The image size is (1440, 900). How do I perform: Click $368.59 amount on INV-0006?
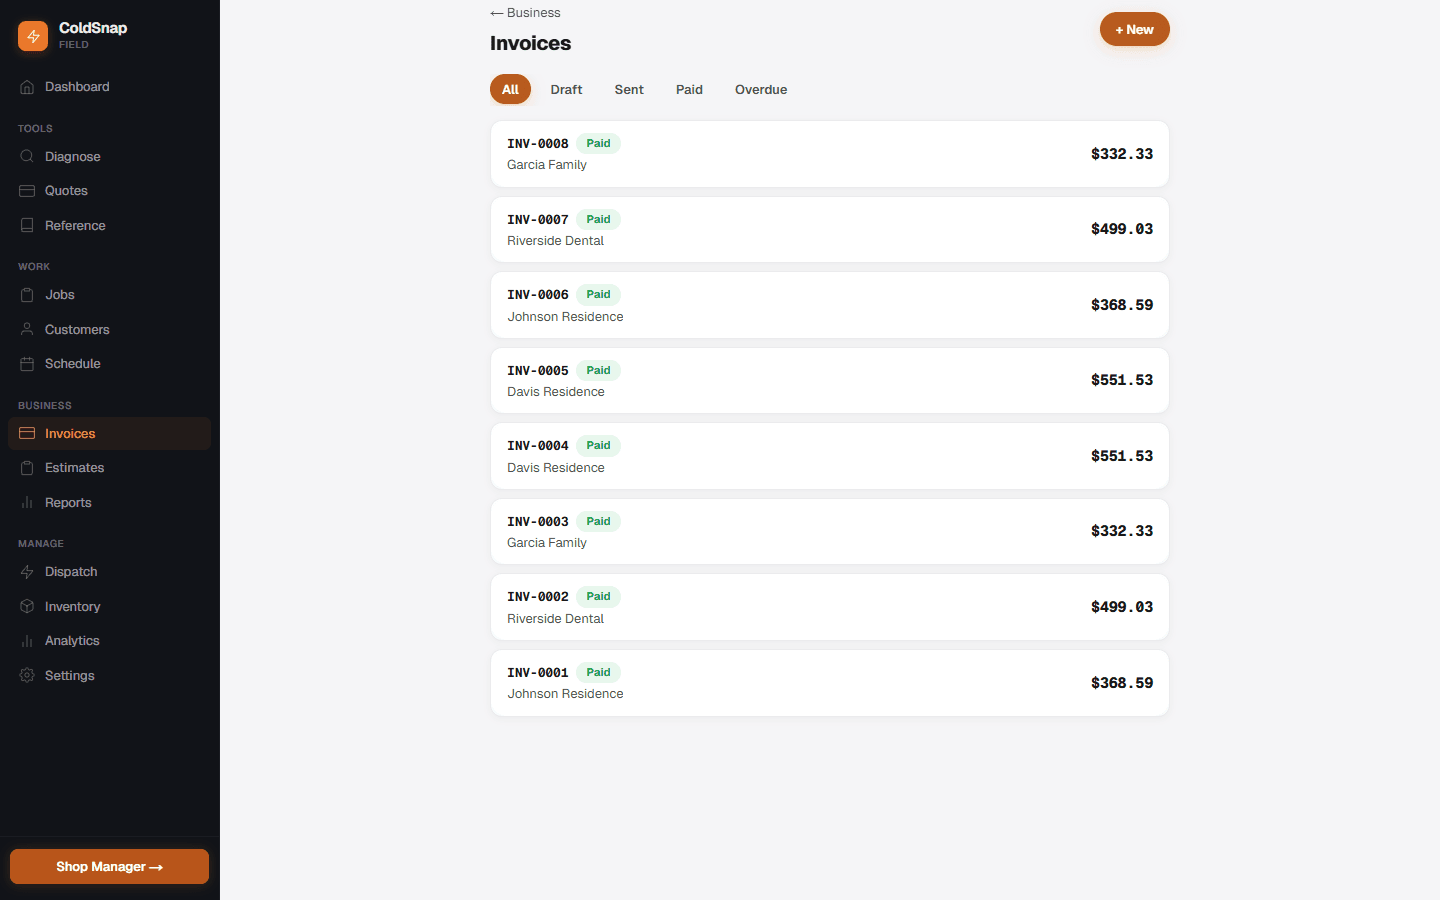pos(1122,305)
